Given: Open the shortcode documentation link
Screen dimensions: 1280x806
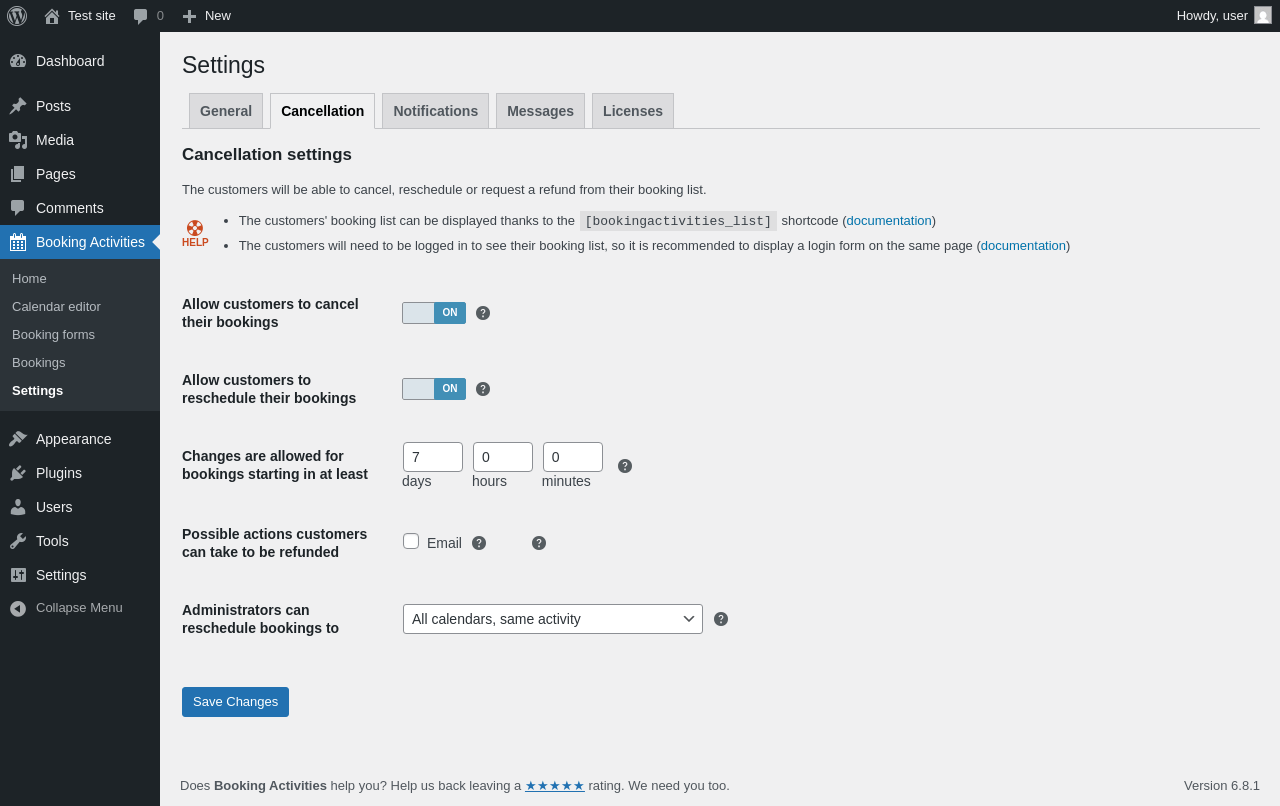Looking at the screenshot, I should [889, 221].
